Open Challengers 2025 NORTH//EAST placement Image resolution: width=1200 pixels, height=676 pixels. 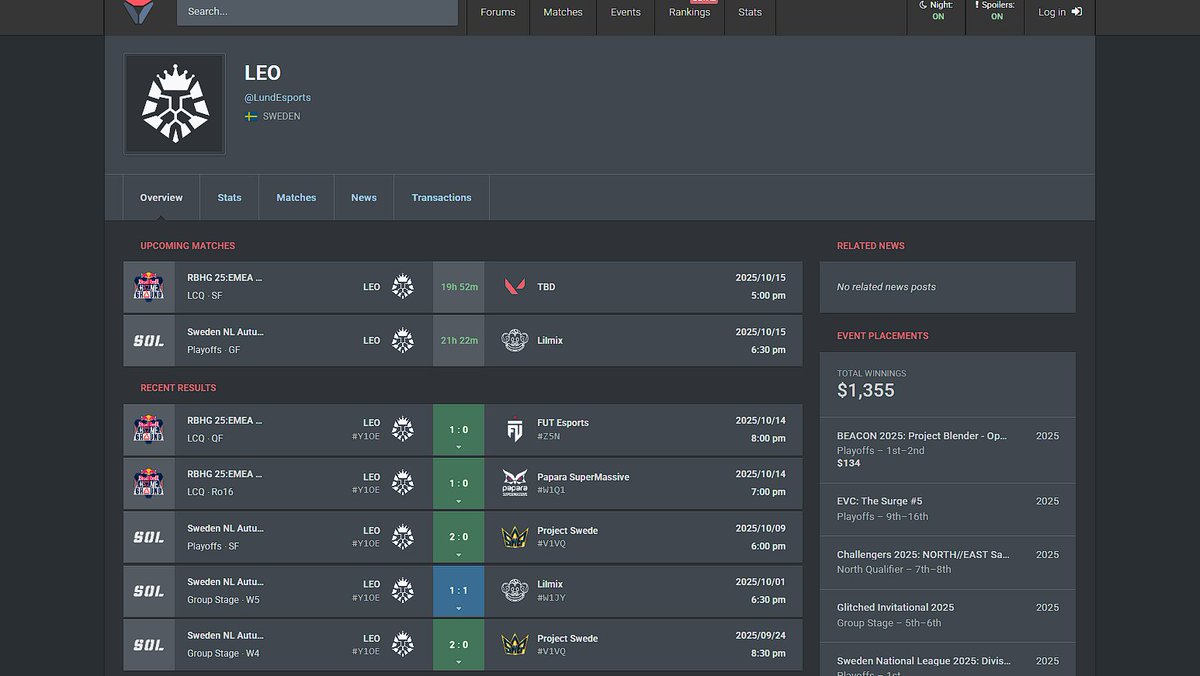(948, 562)
